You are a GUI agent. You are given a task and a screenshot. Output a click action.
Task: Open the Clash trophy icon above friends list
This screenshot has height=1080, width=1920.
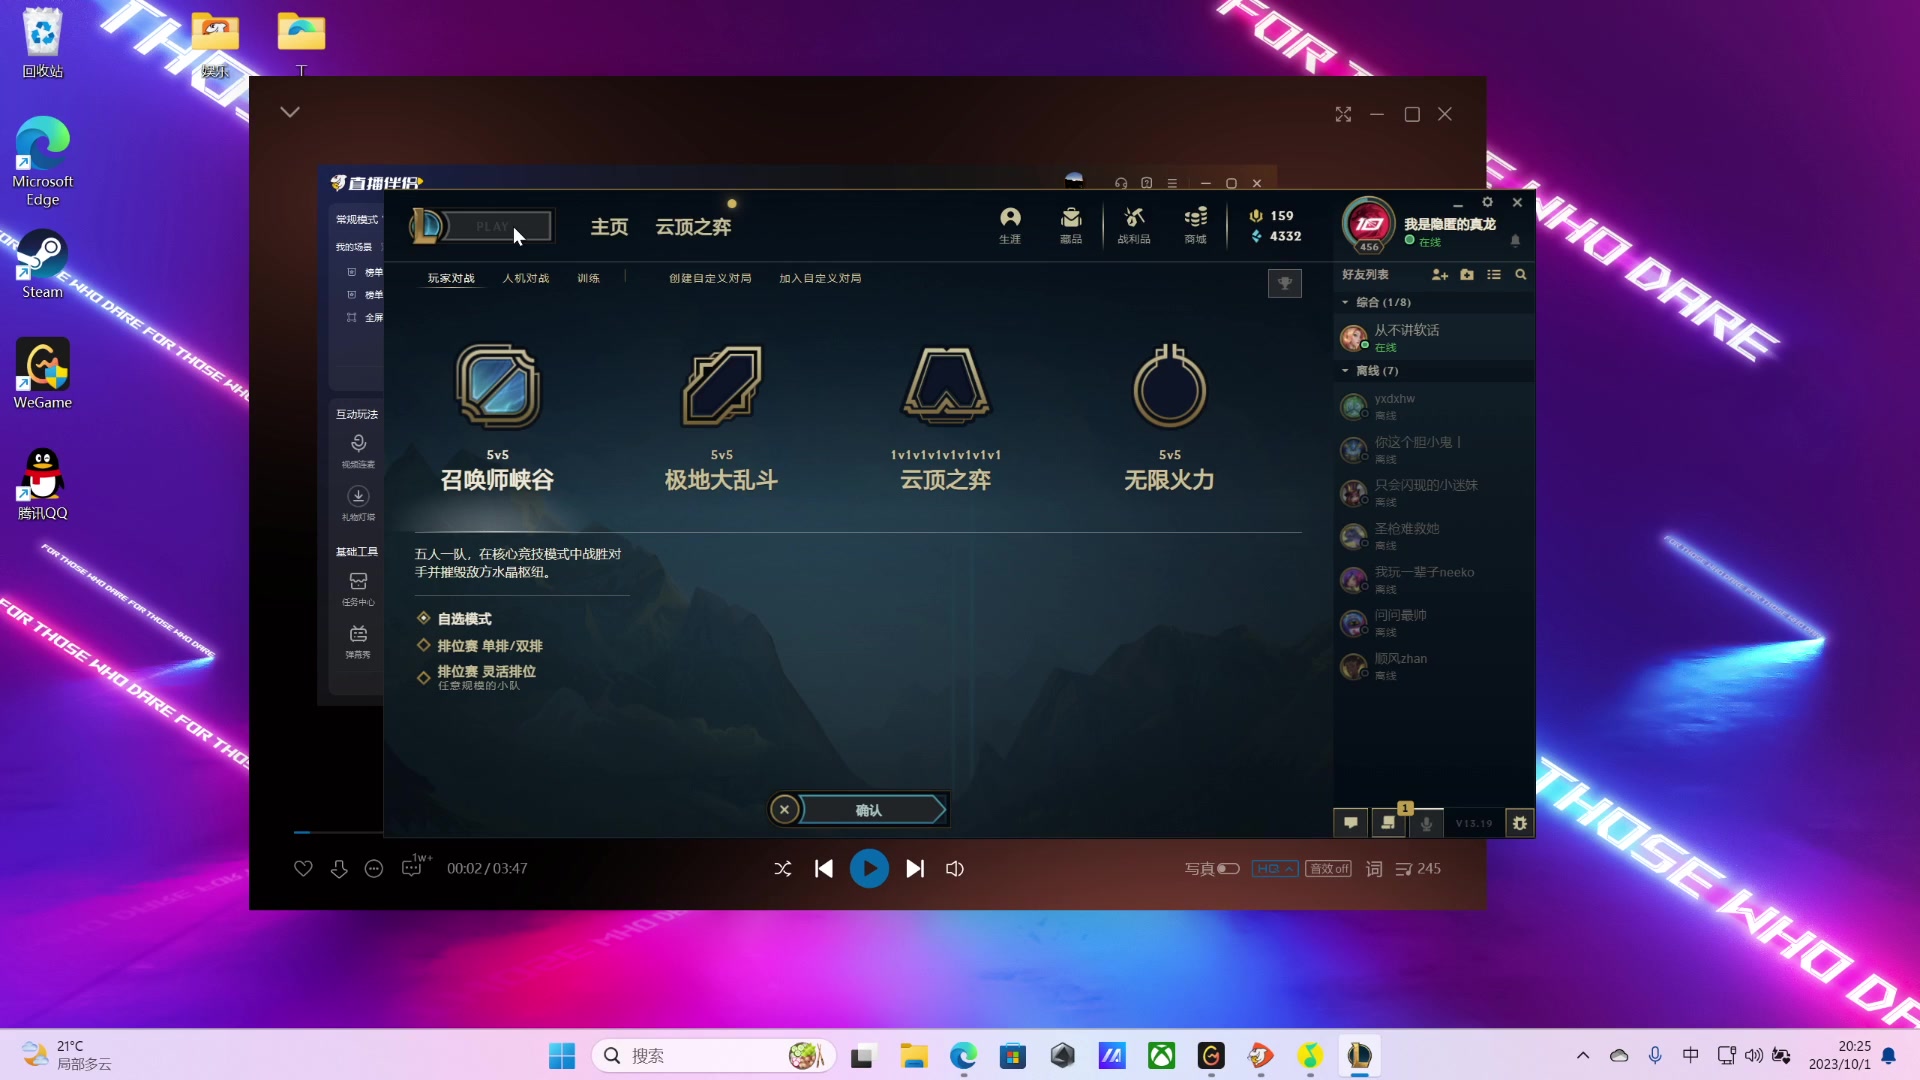point(1285,283)
